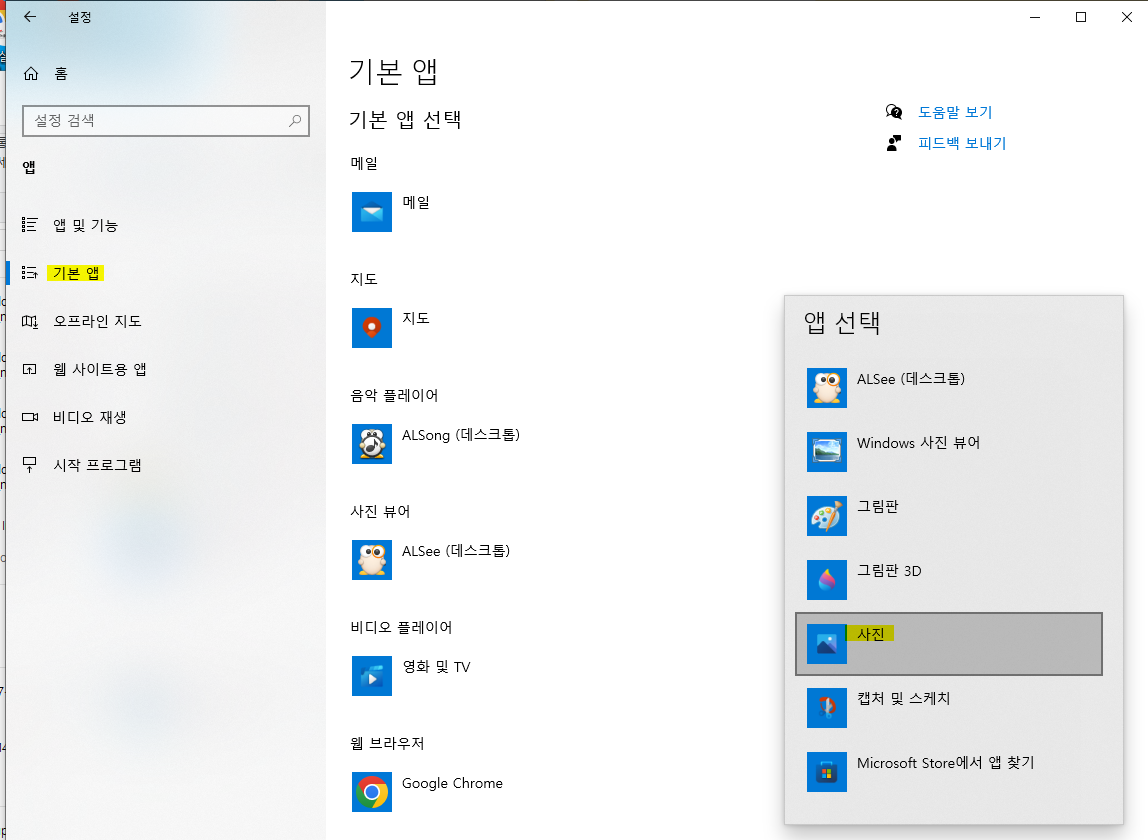This screenshot has height=840, width=1148.
Task: Click the search magnifier in 설정 검색 box
Action: pos(295,120)
